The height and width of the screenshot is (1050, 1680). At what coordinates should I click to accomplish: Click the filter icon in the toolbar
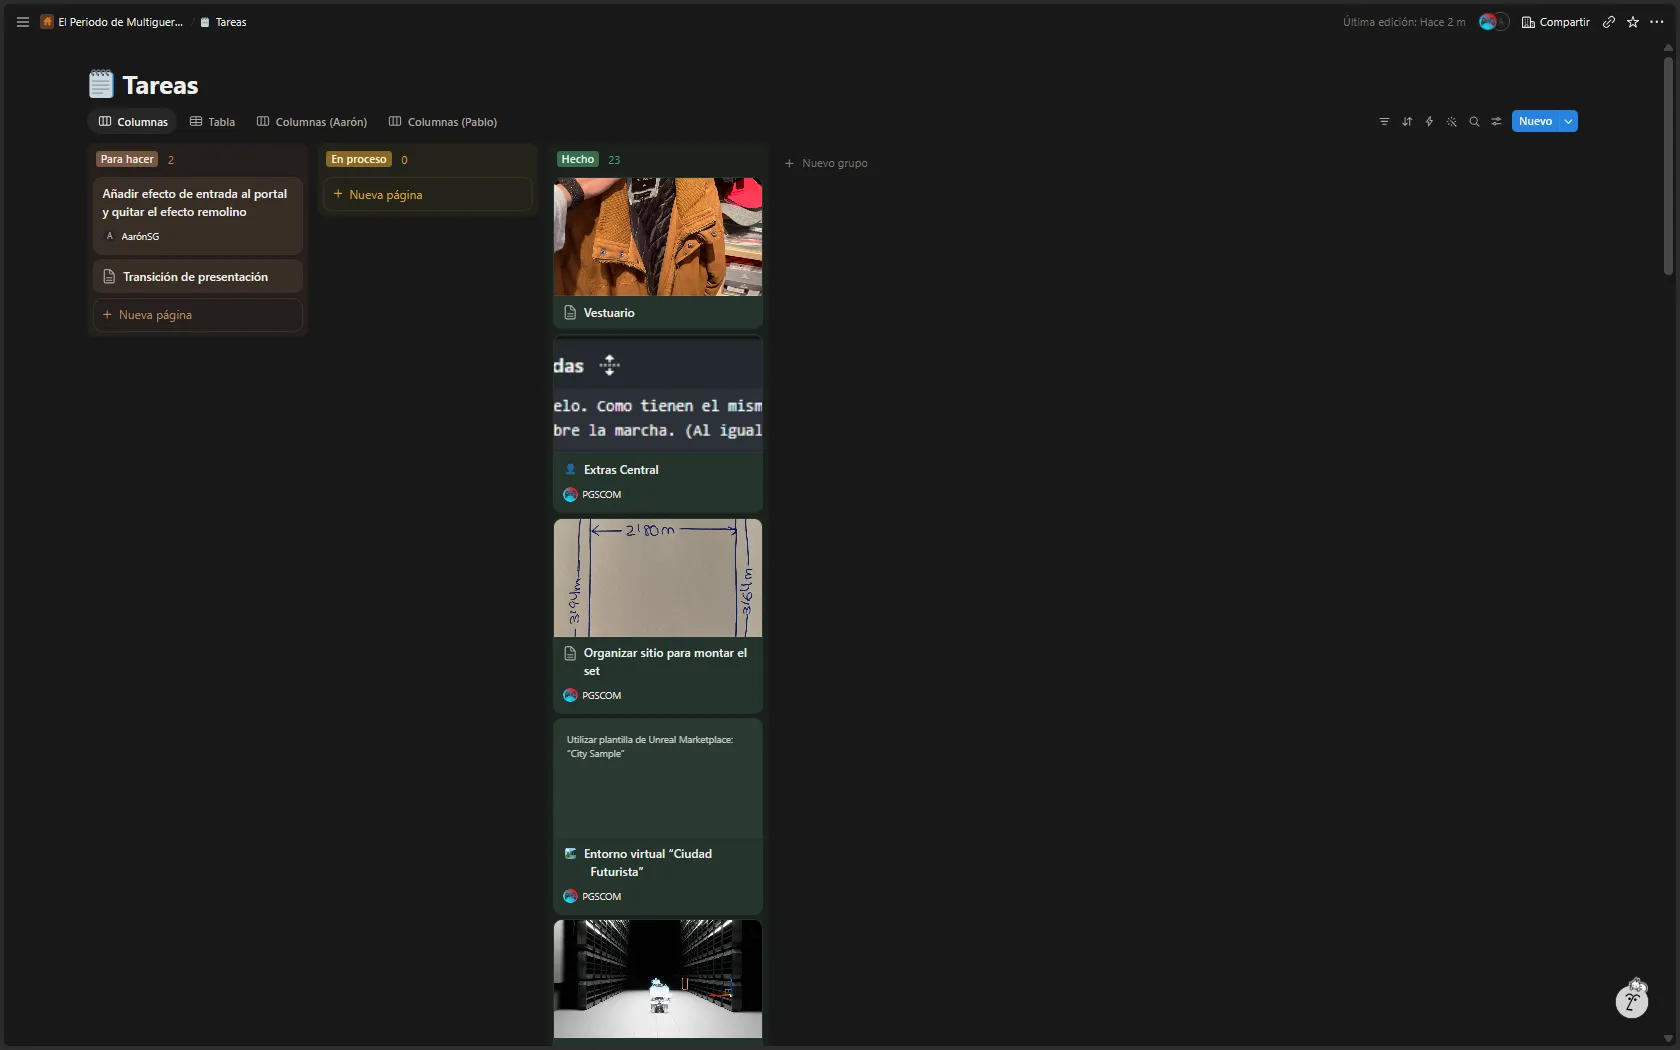tap(1384, 122)
